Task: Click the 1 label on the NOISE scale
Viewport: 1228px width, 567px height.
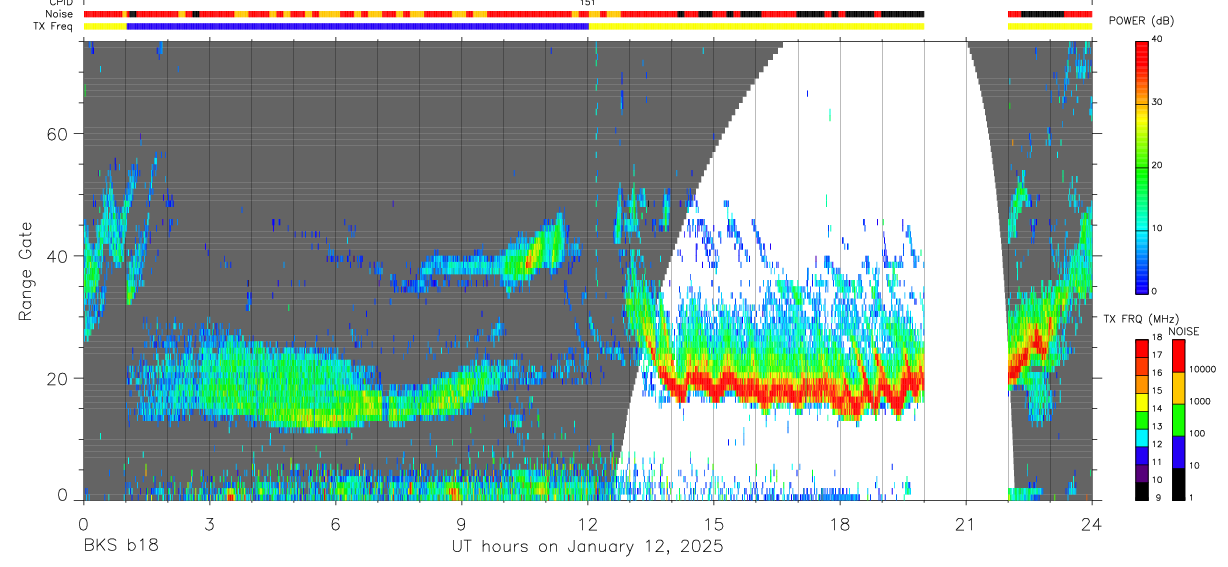Action: tap(1192, 498)
